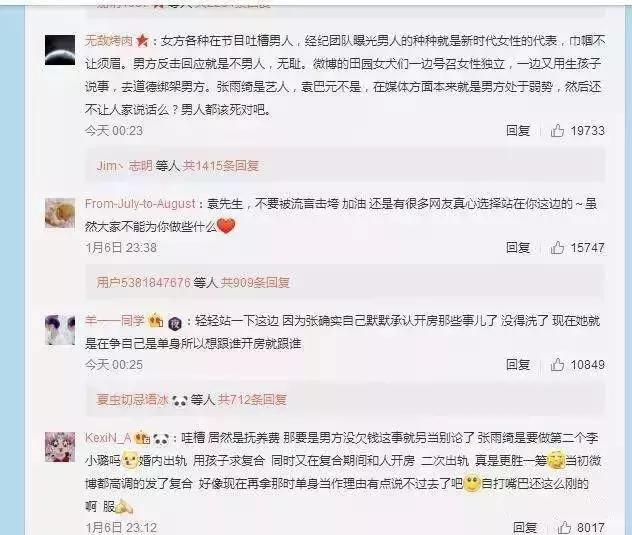
Task: Click 回复 under From-July-to-August's comment
Action: tap(518, 248)
